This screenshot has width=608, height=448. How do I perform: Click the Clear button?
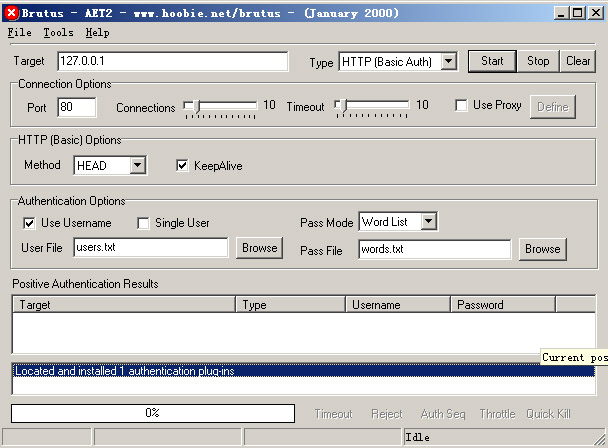coord(578,61)
